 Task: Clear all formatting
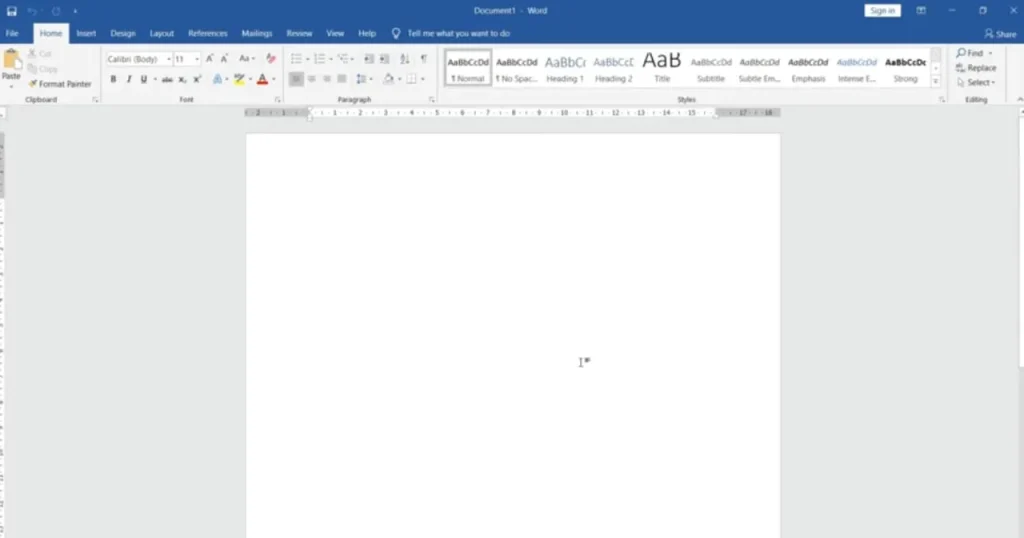pos(271,59)
